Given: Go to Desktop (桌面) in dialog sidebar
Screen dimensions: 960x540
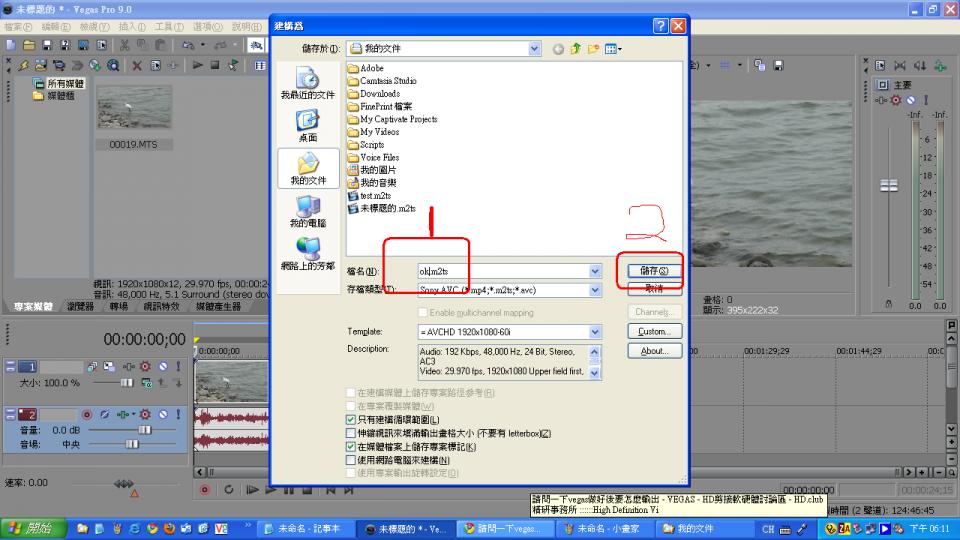Looking at the screenshot, I should (308, 126).
